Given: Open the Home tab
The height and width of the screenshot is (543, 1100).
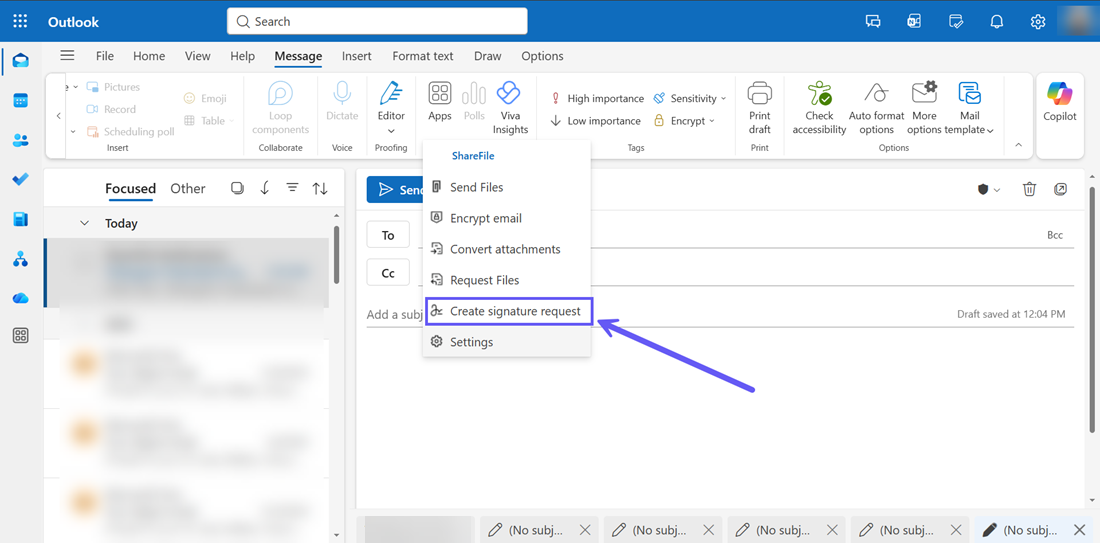Looking at the screenshot, I should point(149,56).
